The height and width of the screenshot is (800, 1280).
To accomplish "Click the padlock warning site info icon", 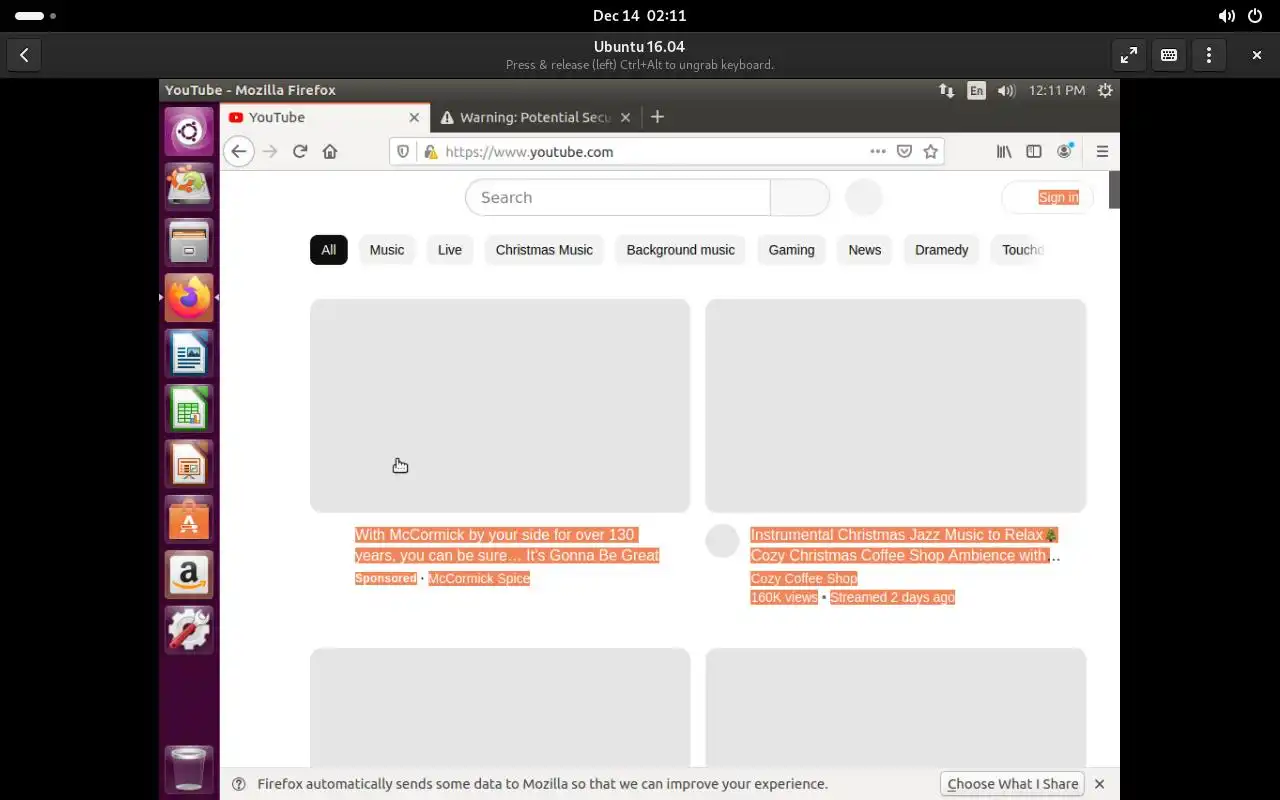I will coord(430,152).
